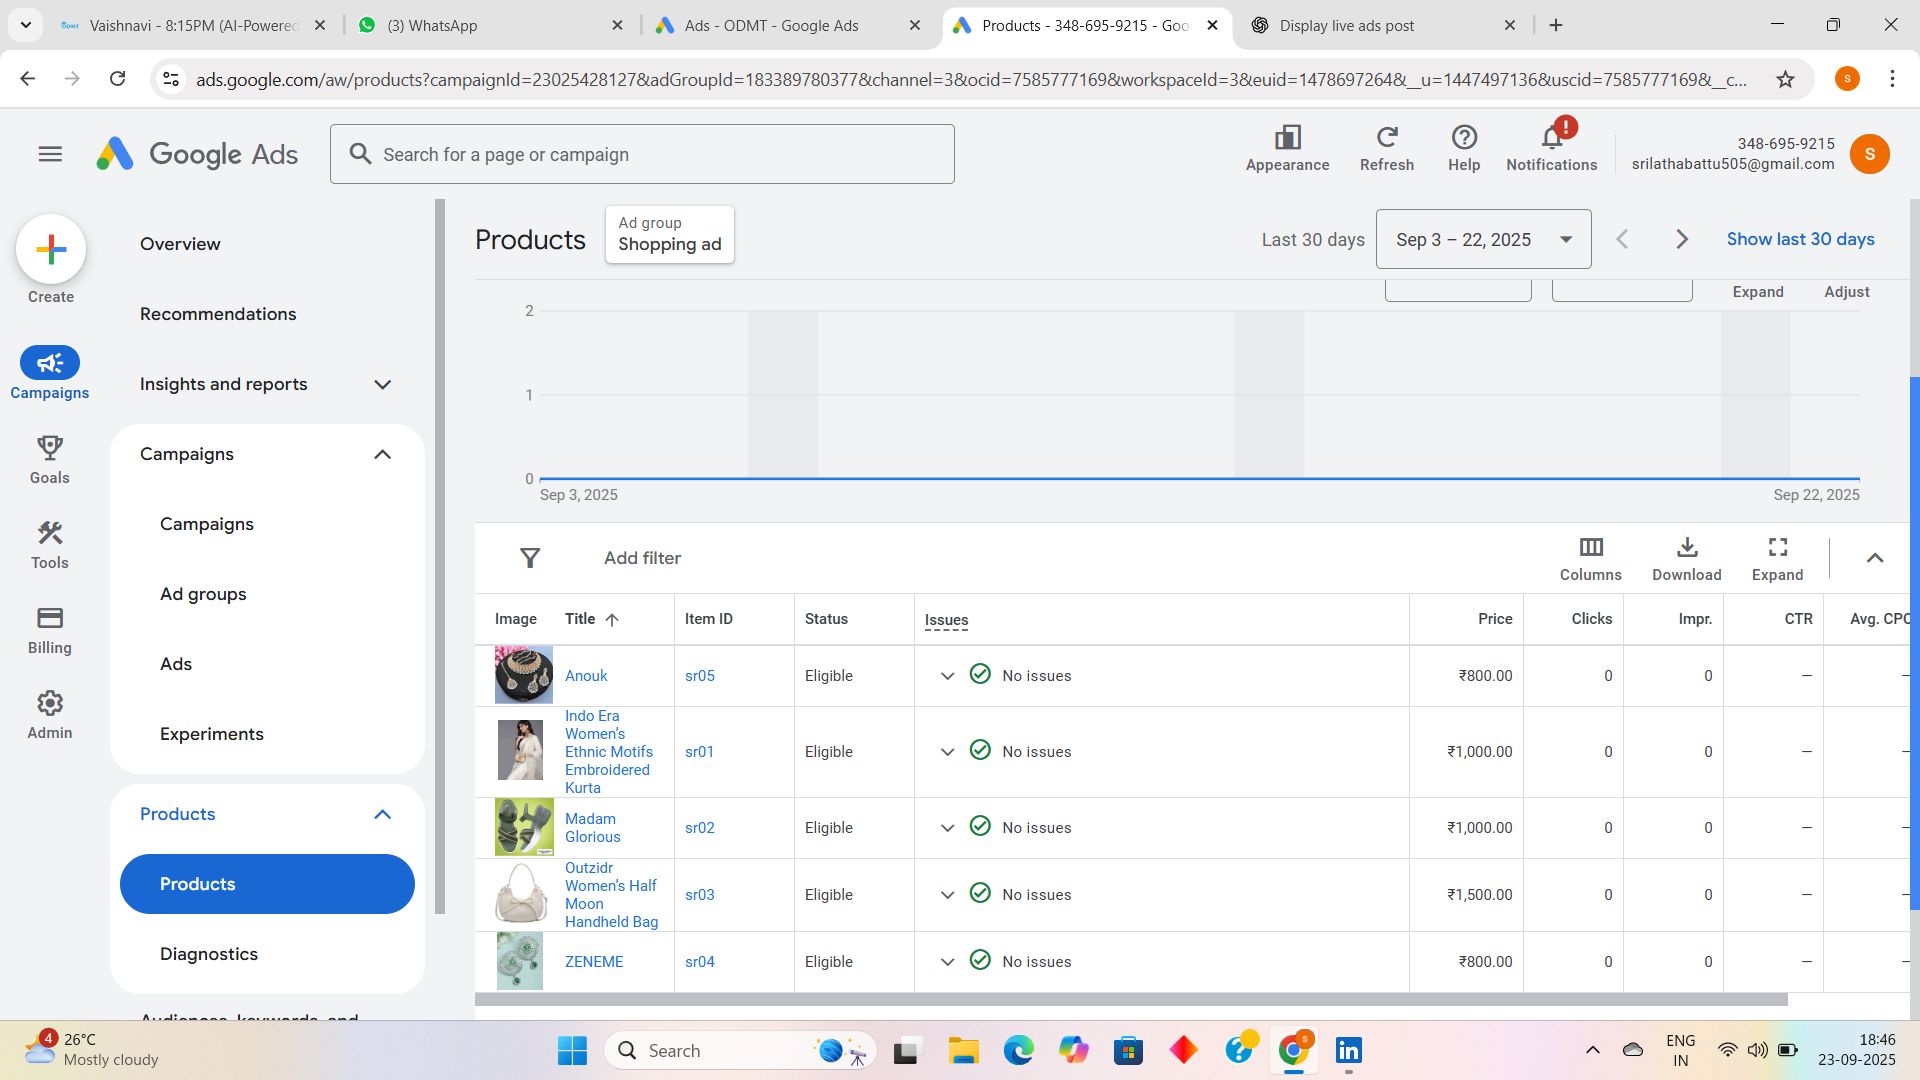Click the Add filter funnel icon
1920x1080 pixels.
[530, 558]
